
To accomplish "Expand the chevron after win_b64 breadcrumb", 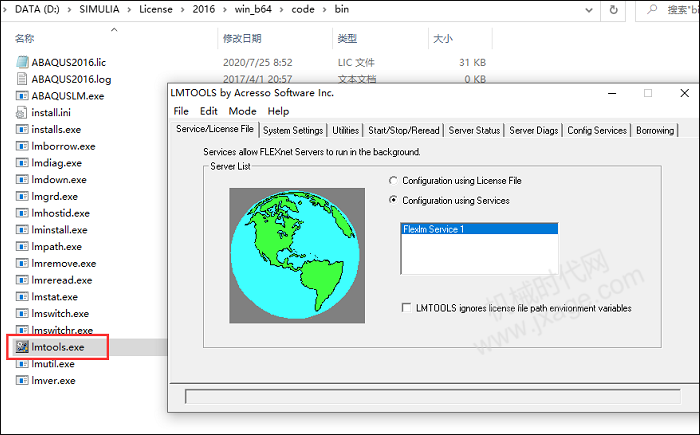I will point(282,9).
